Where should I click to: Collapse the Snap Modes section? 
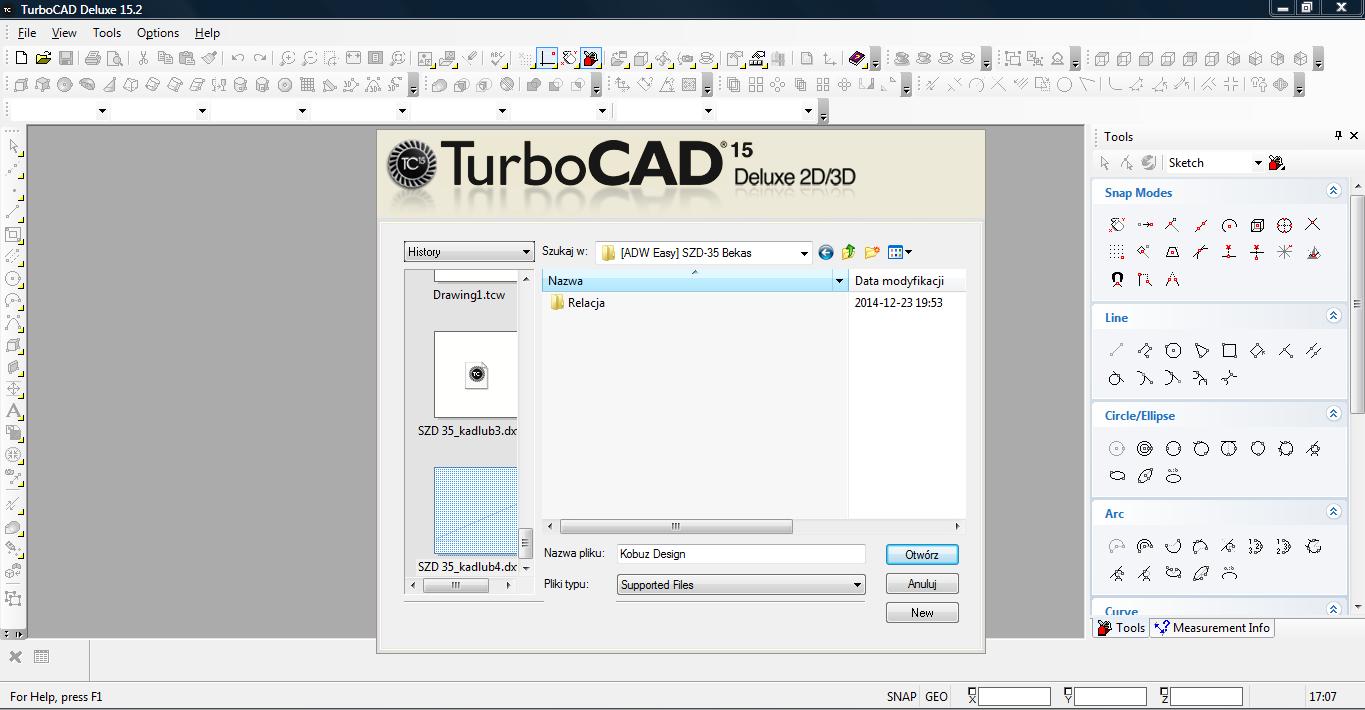click(x=1332, y=191)
